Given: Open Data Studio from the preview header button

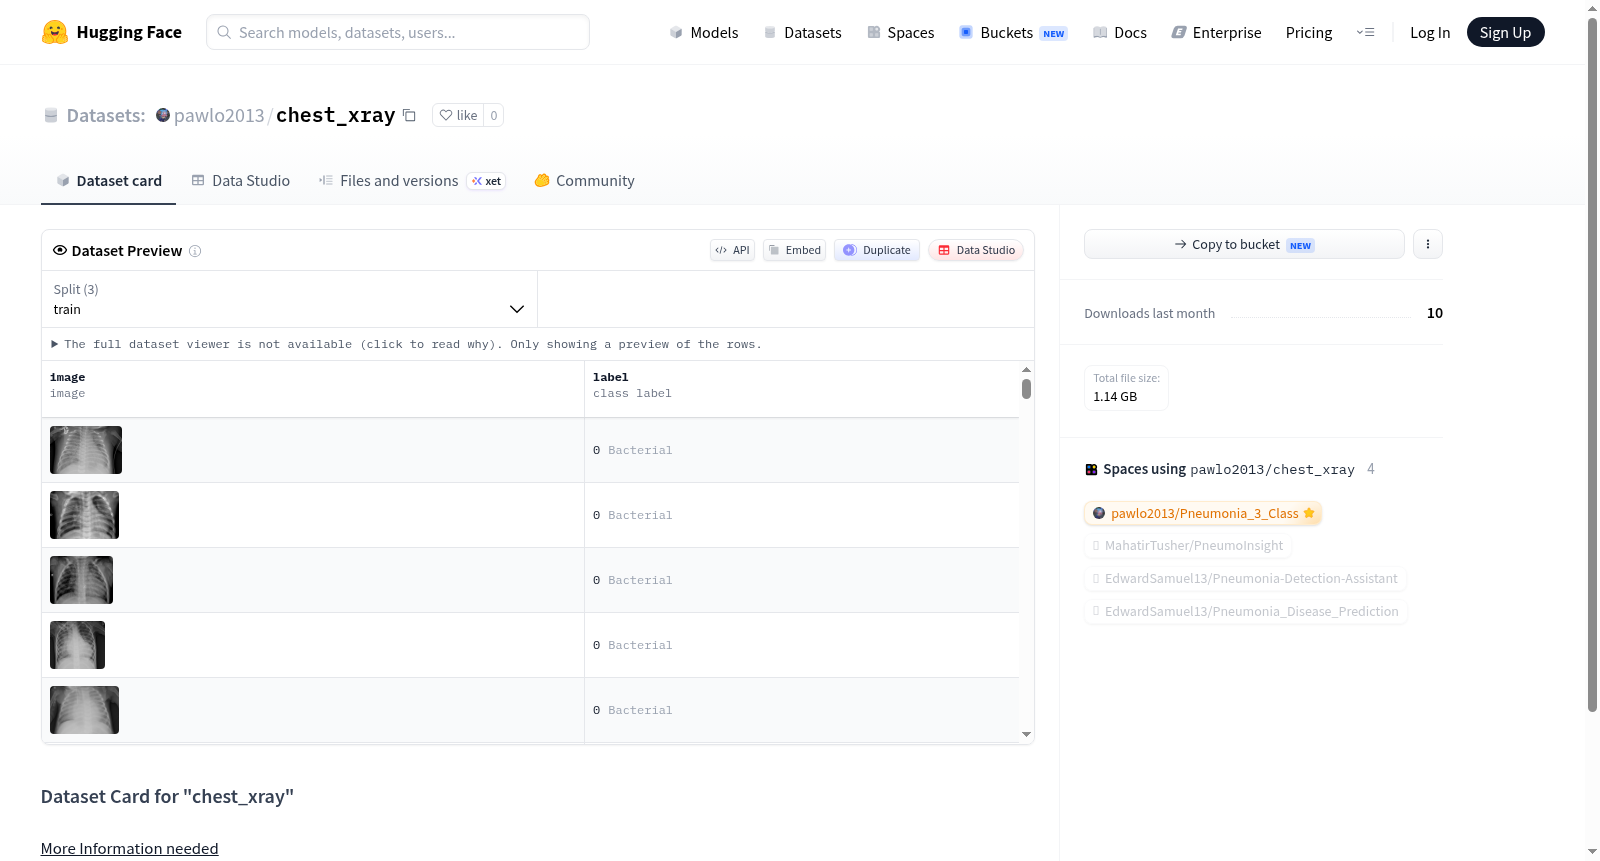Looking at the screenshot, I should tap(976, 250).
